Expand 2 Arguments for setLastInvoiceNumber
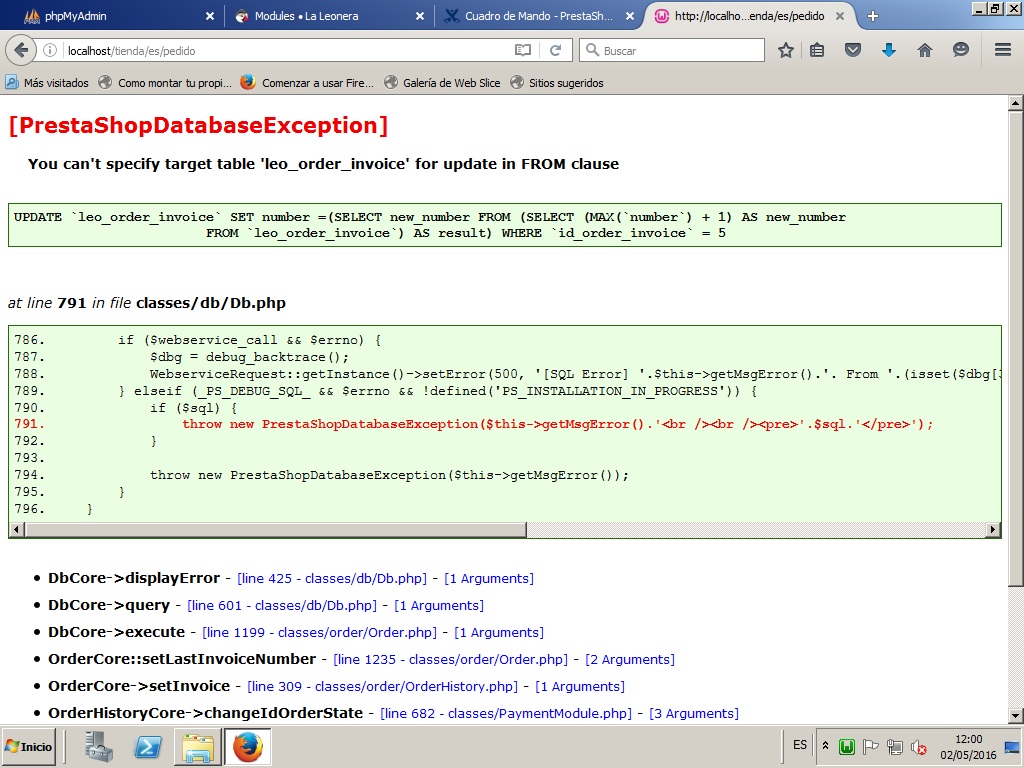The image size is (1024, 768). (630, 660)
